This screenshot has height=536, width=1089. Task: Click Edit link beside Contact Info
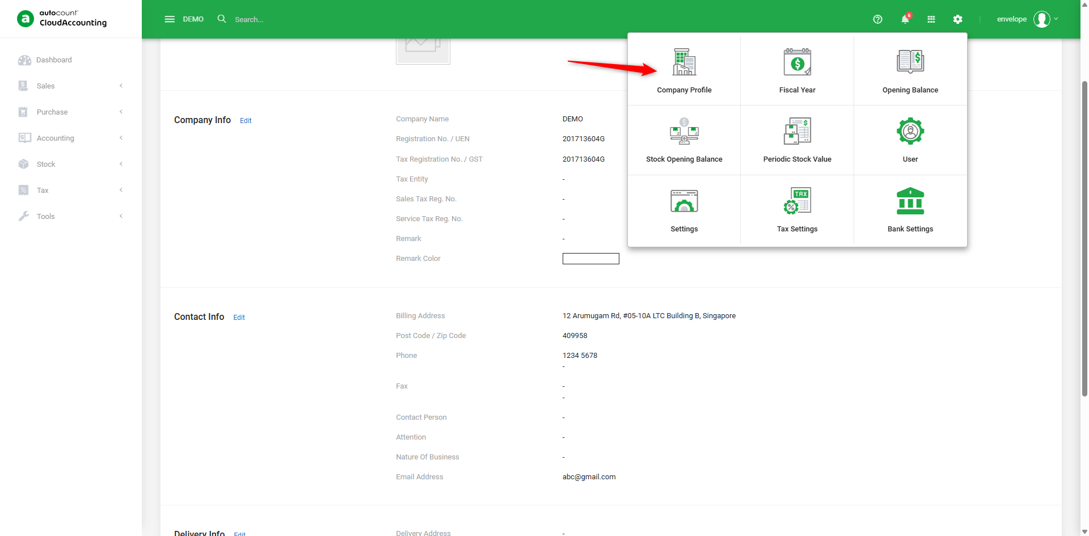pyautogui.click(x=239, y=317)
